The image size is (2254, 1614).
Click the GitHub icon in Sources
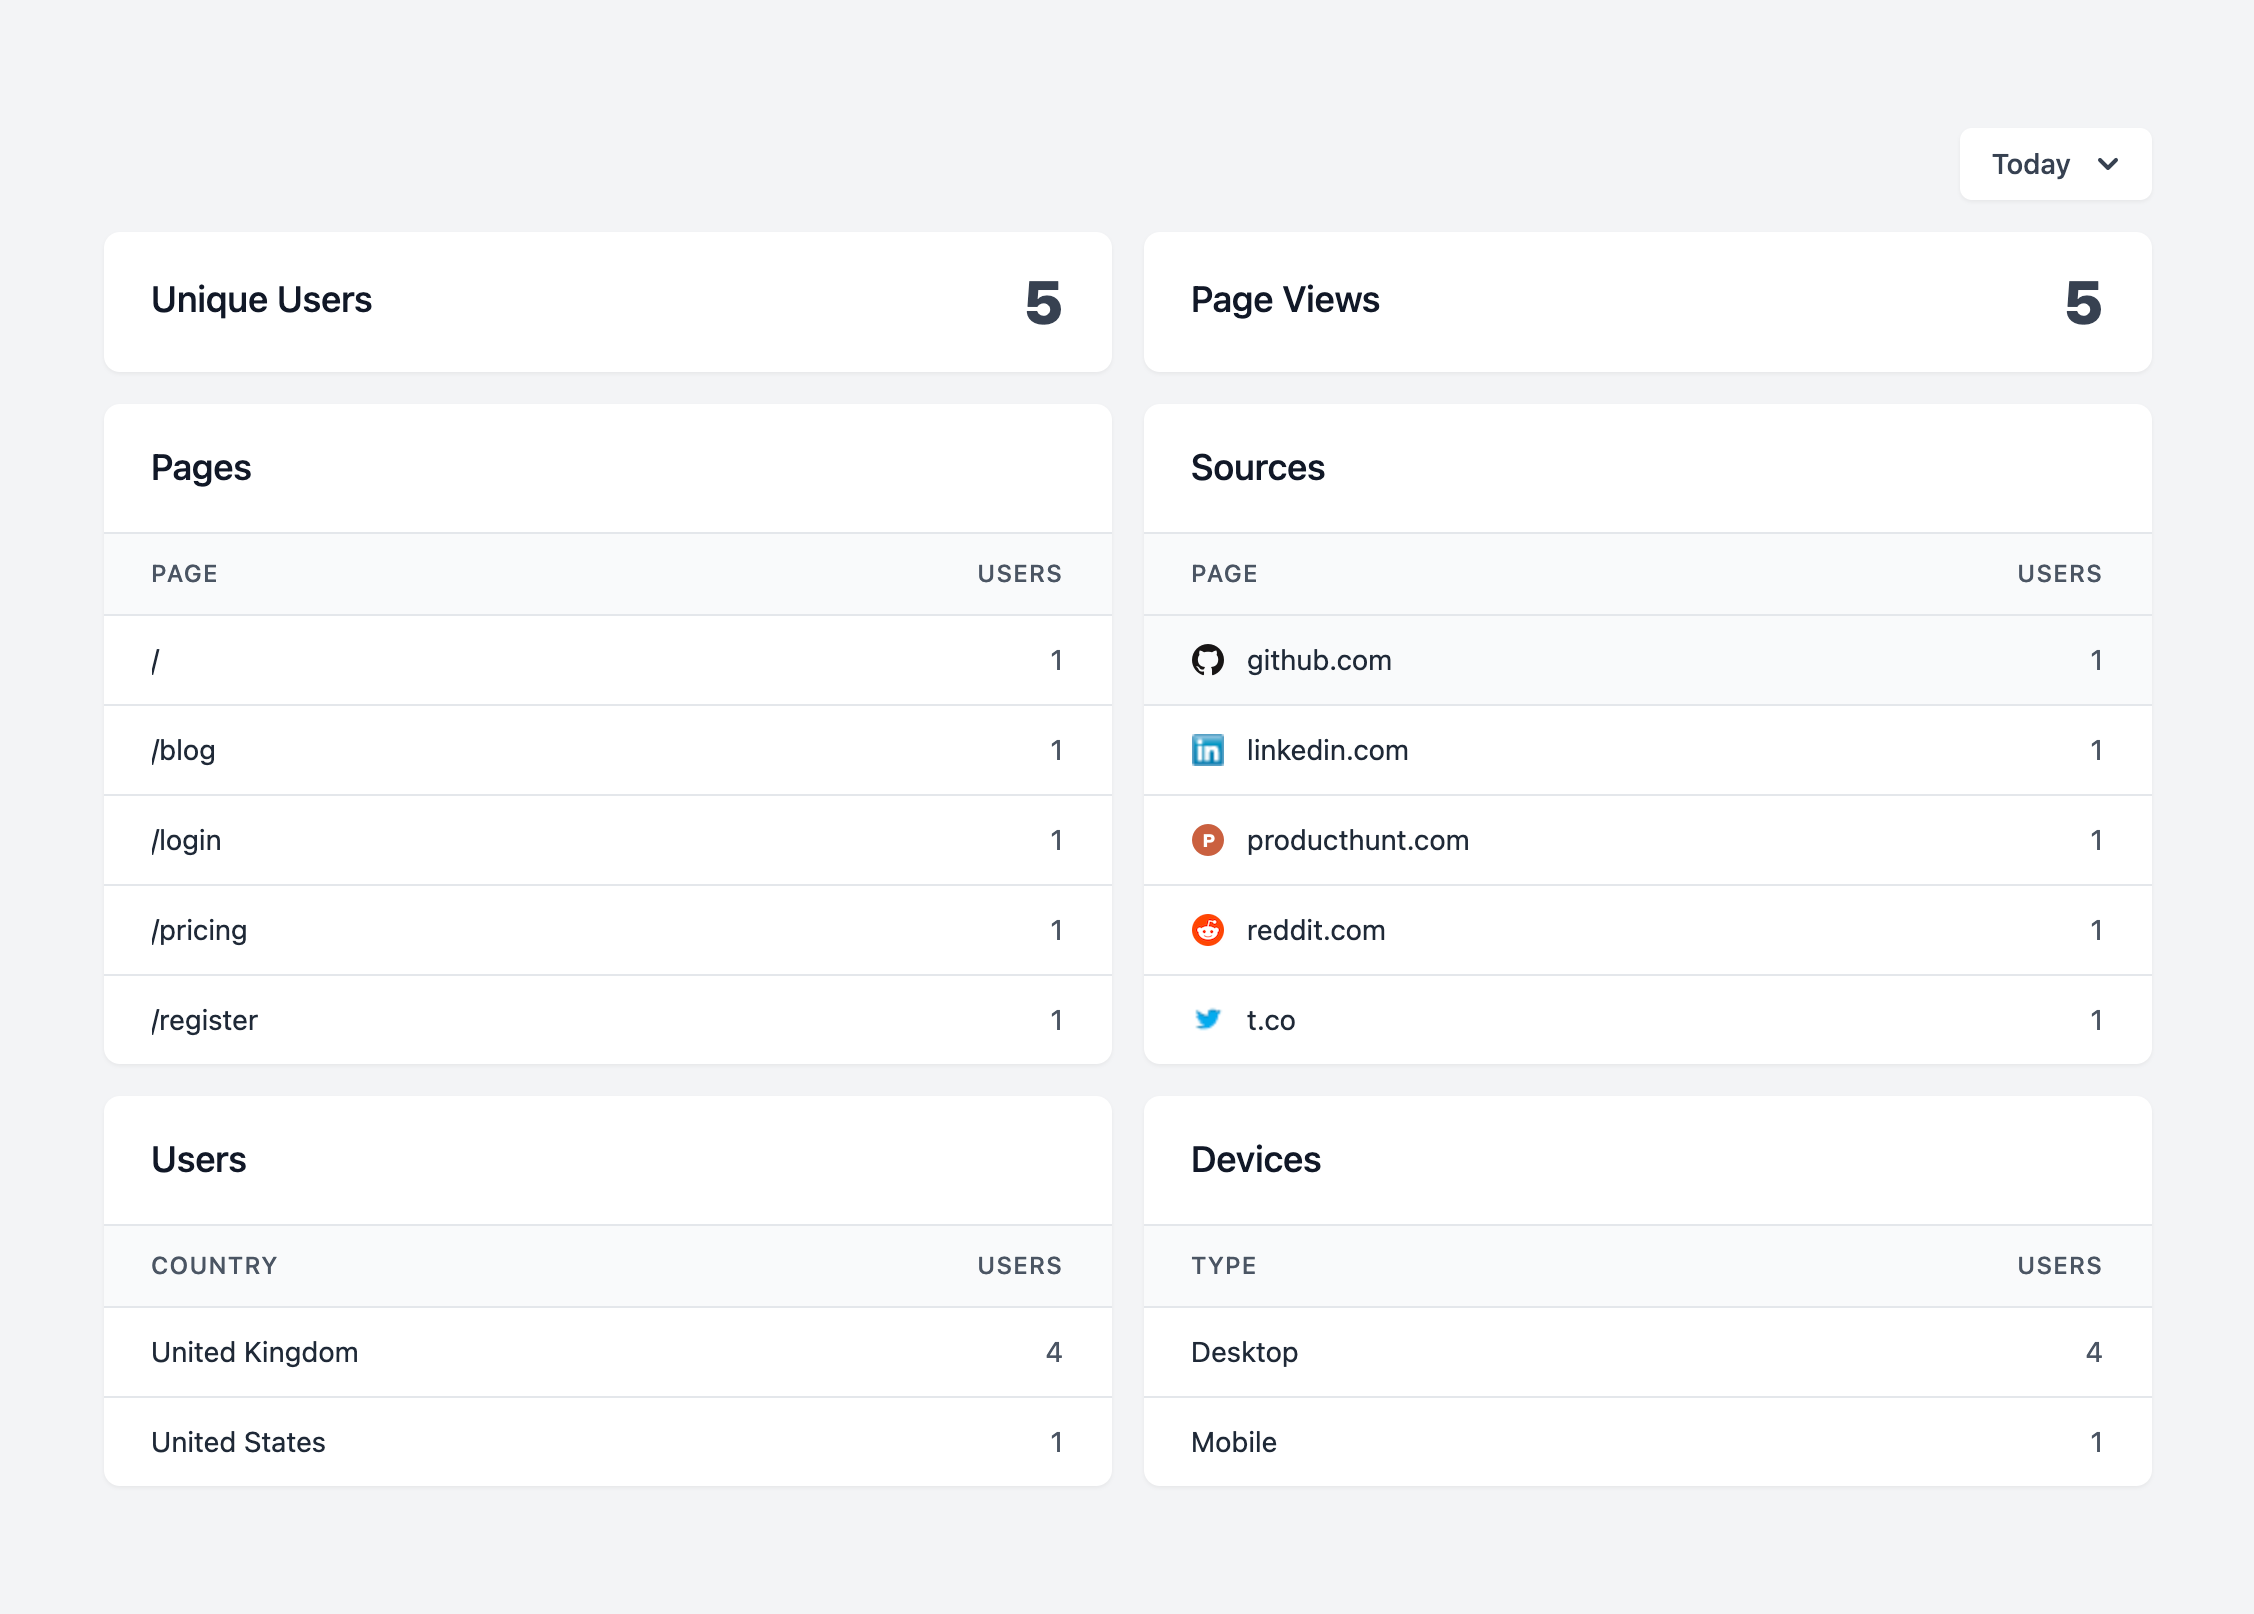click(x=1209, y=660)
